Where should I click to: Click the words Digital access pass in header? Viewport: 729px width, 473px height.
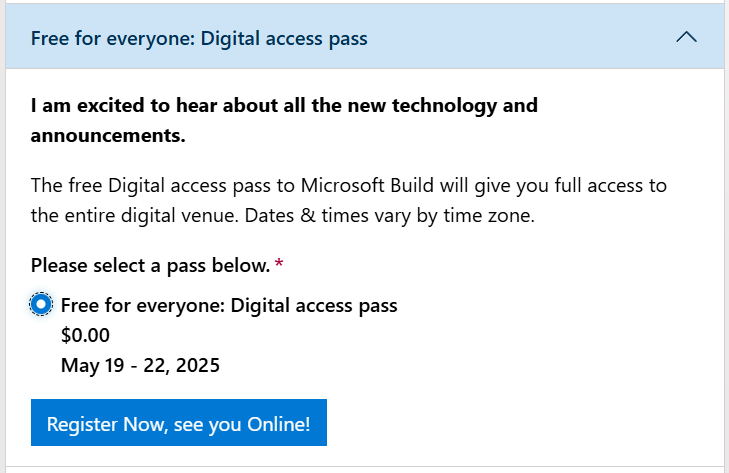284,38
